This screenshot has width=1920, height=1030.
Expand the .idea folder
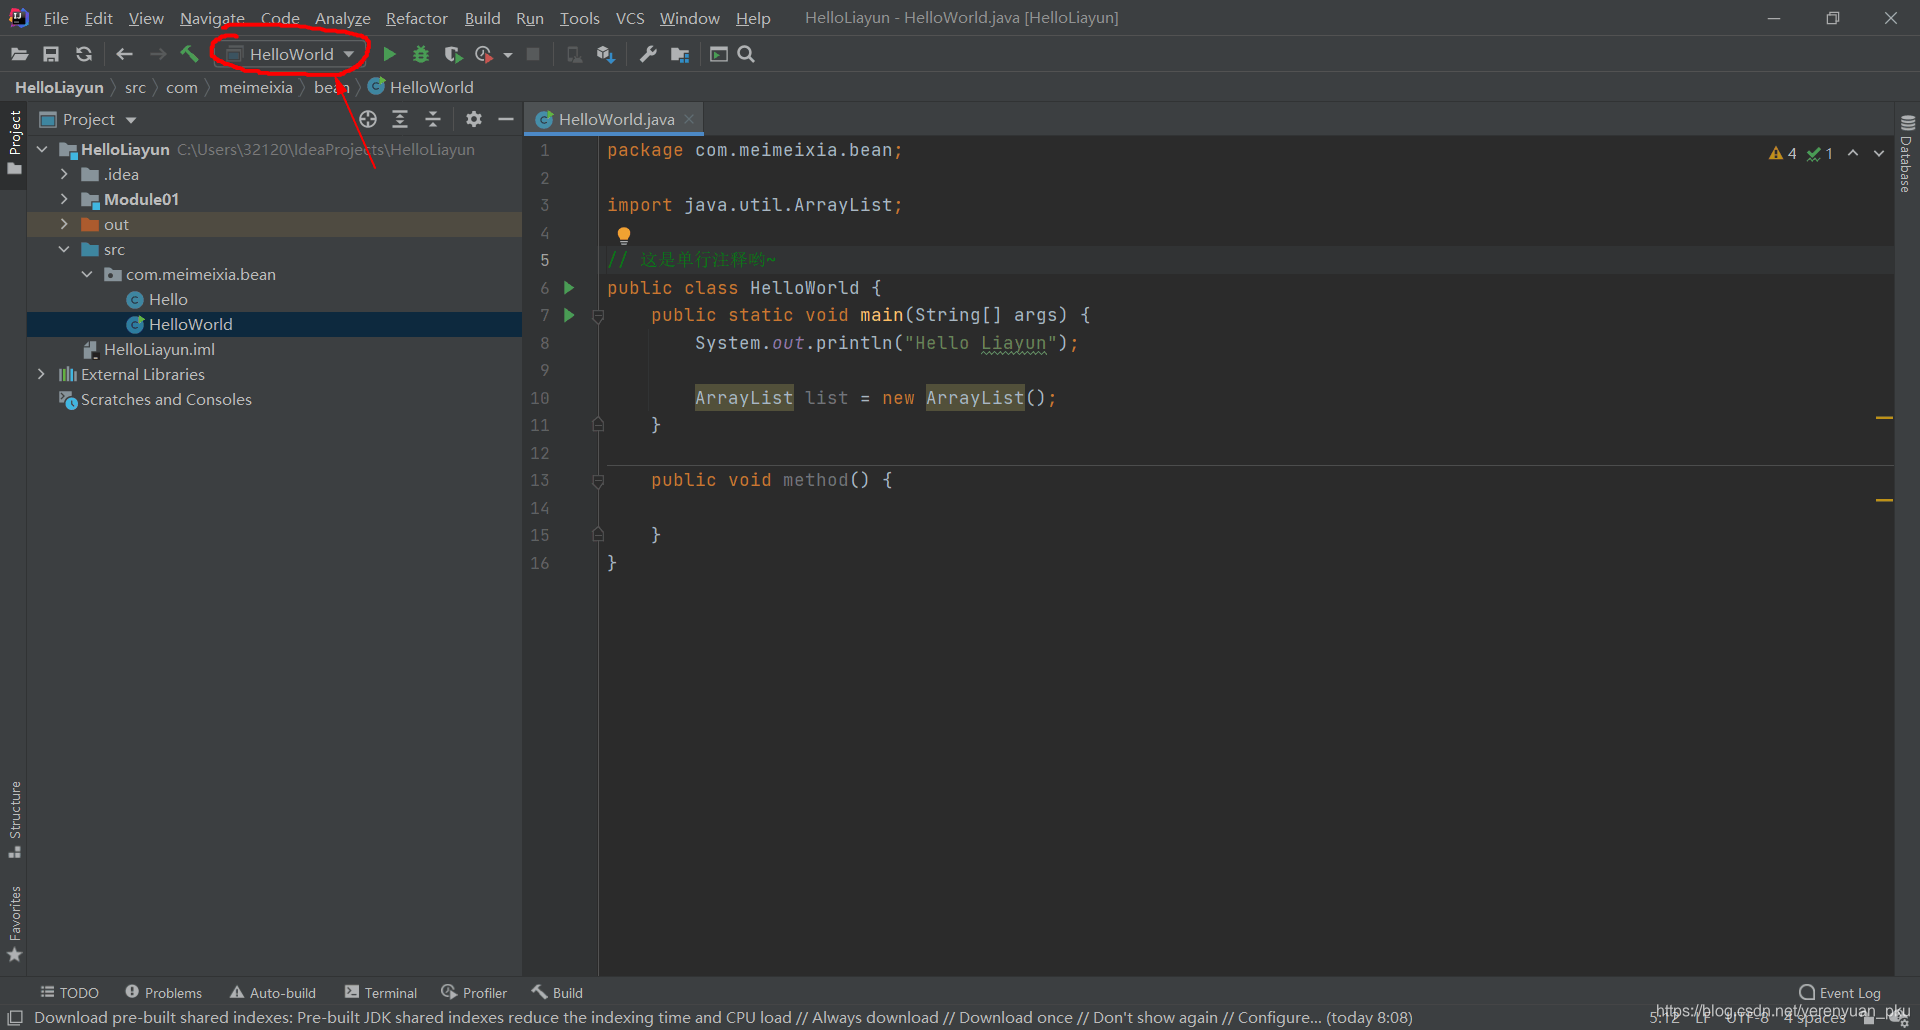[64, 174]
